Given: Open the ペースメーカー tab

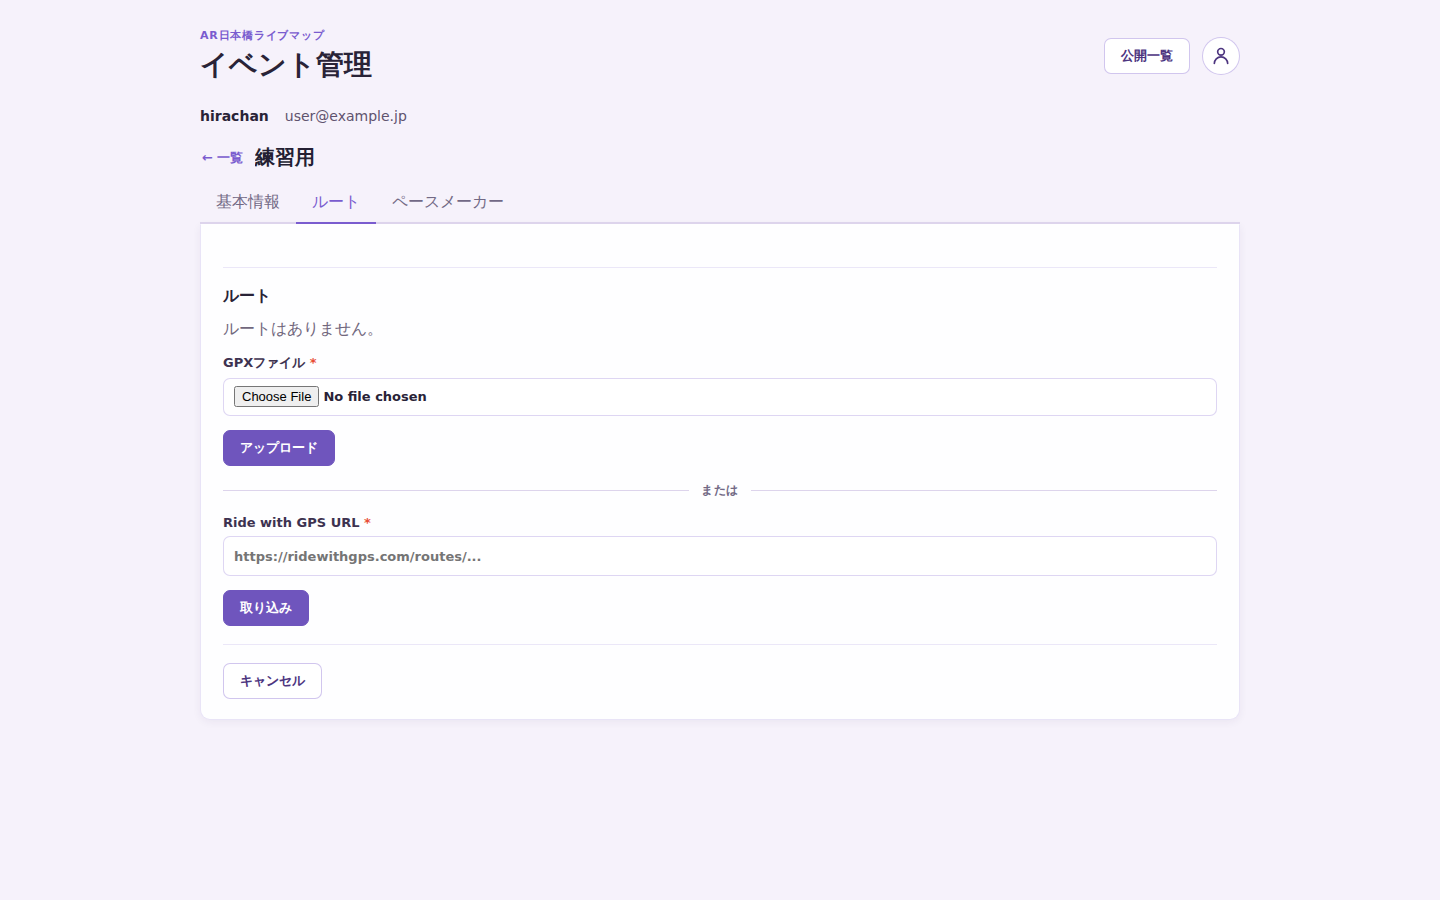Looking at the screenshot, I should click(x=448, y=202).
